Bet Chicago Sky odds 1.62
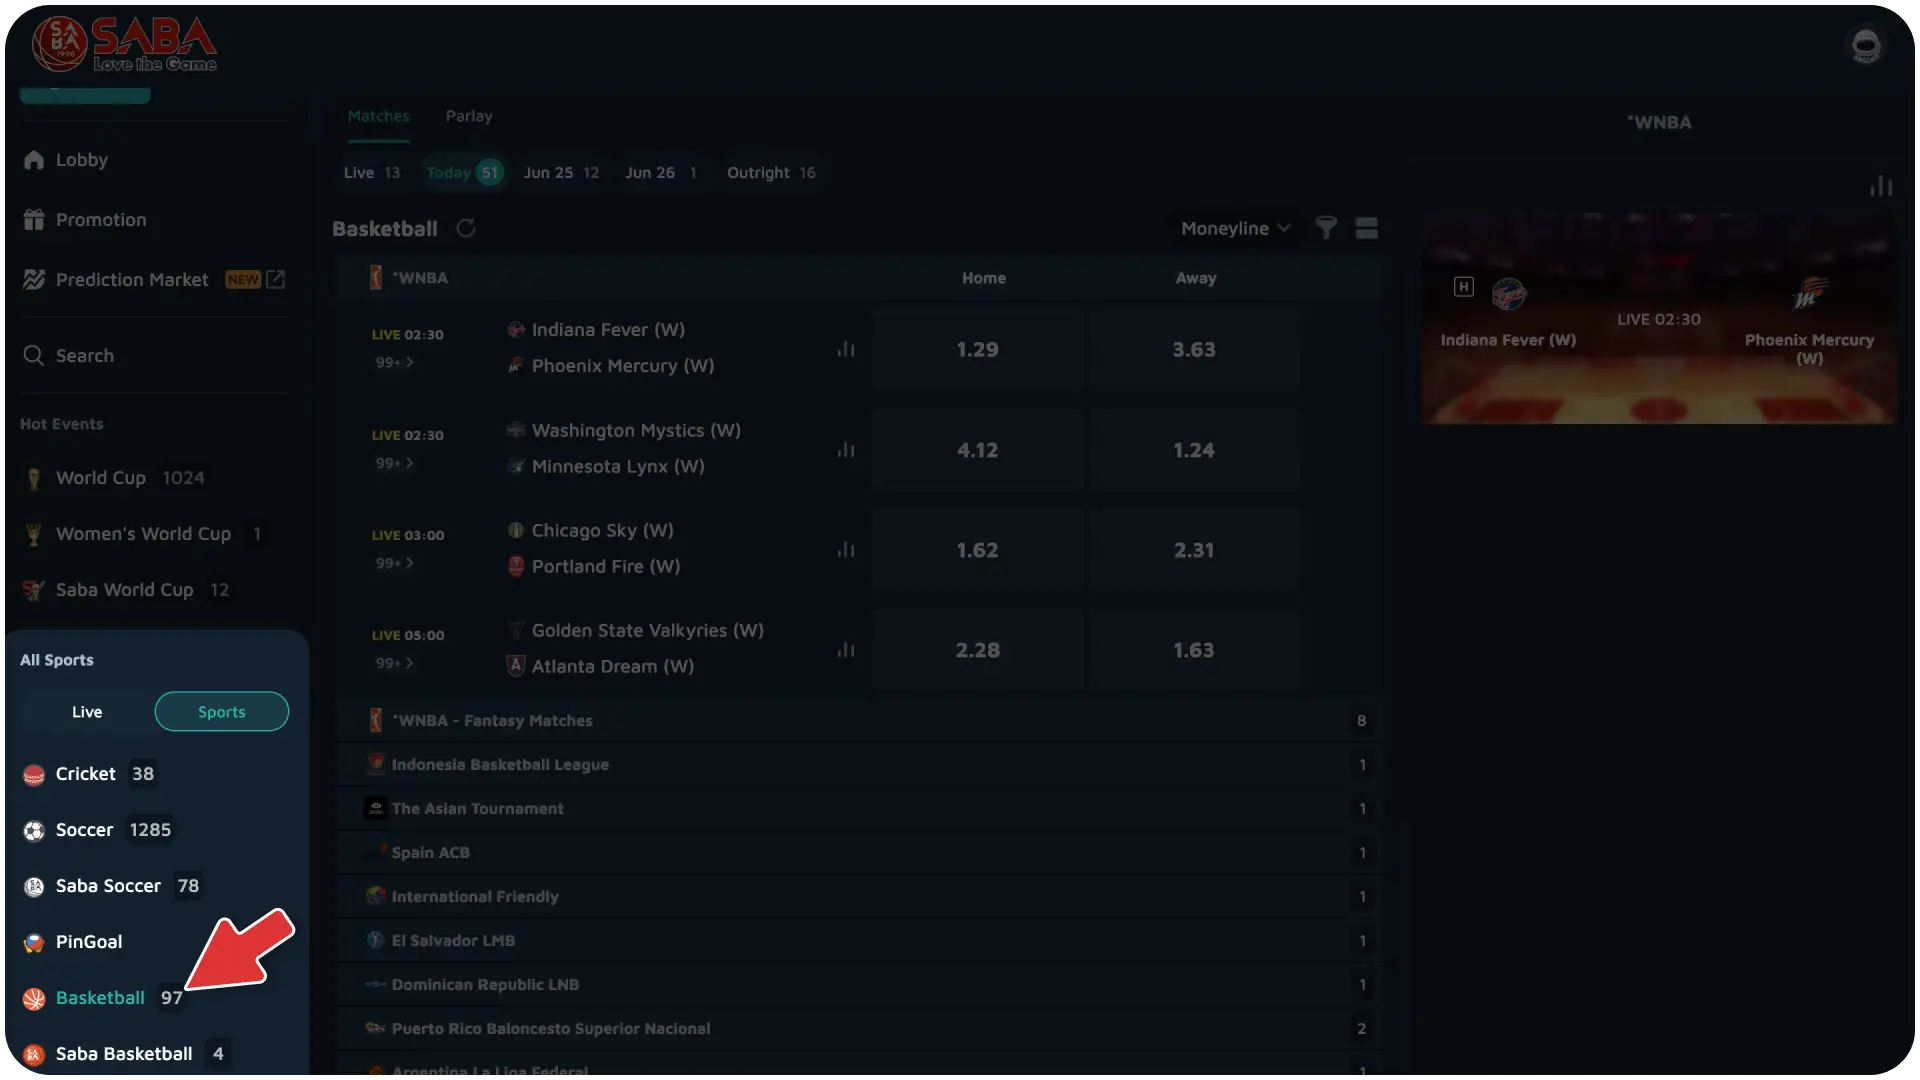The image size is (1920, 1080). [x=977, y=550]
